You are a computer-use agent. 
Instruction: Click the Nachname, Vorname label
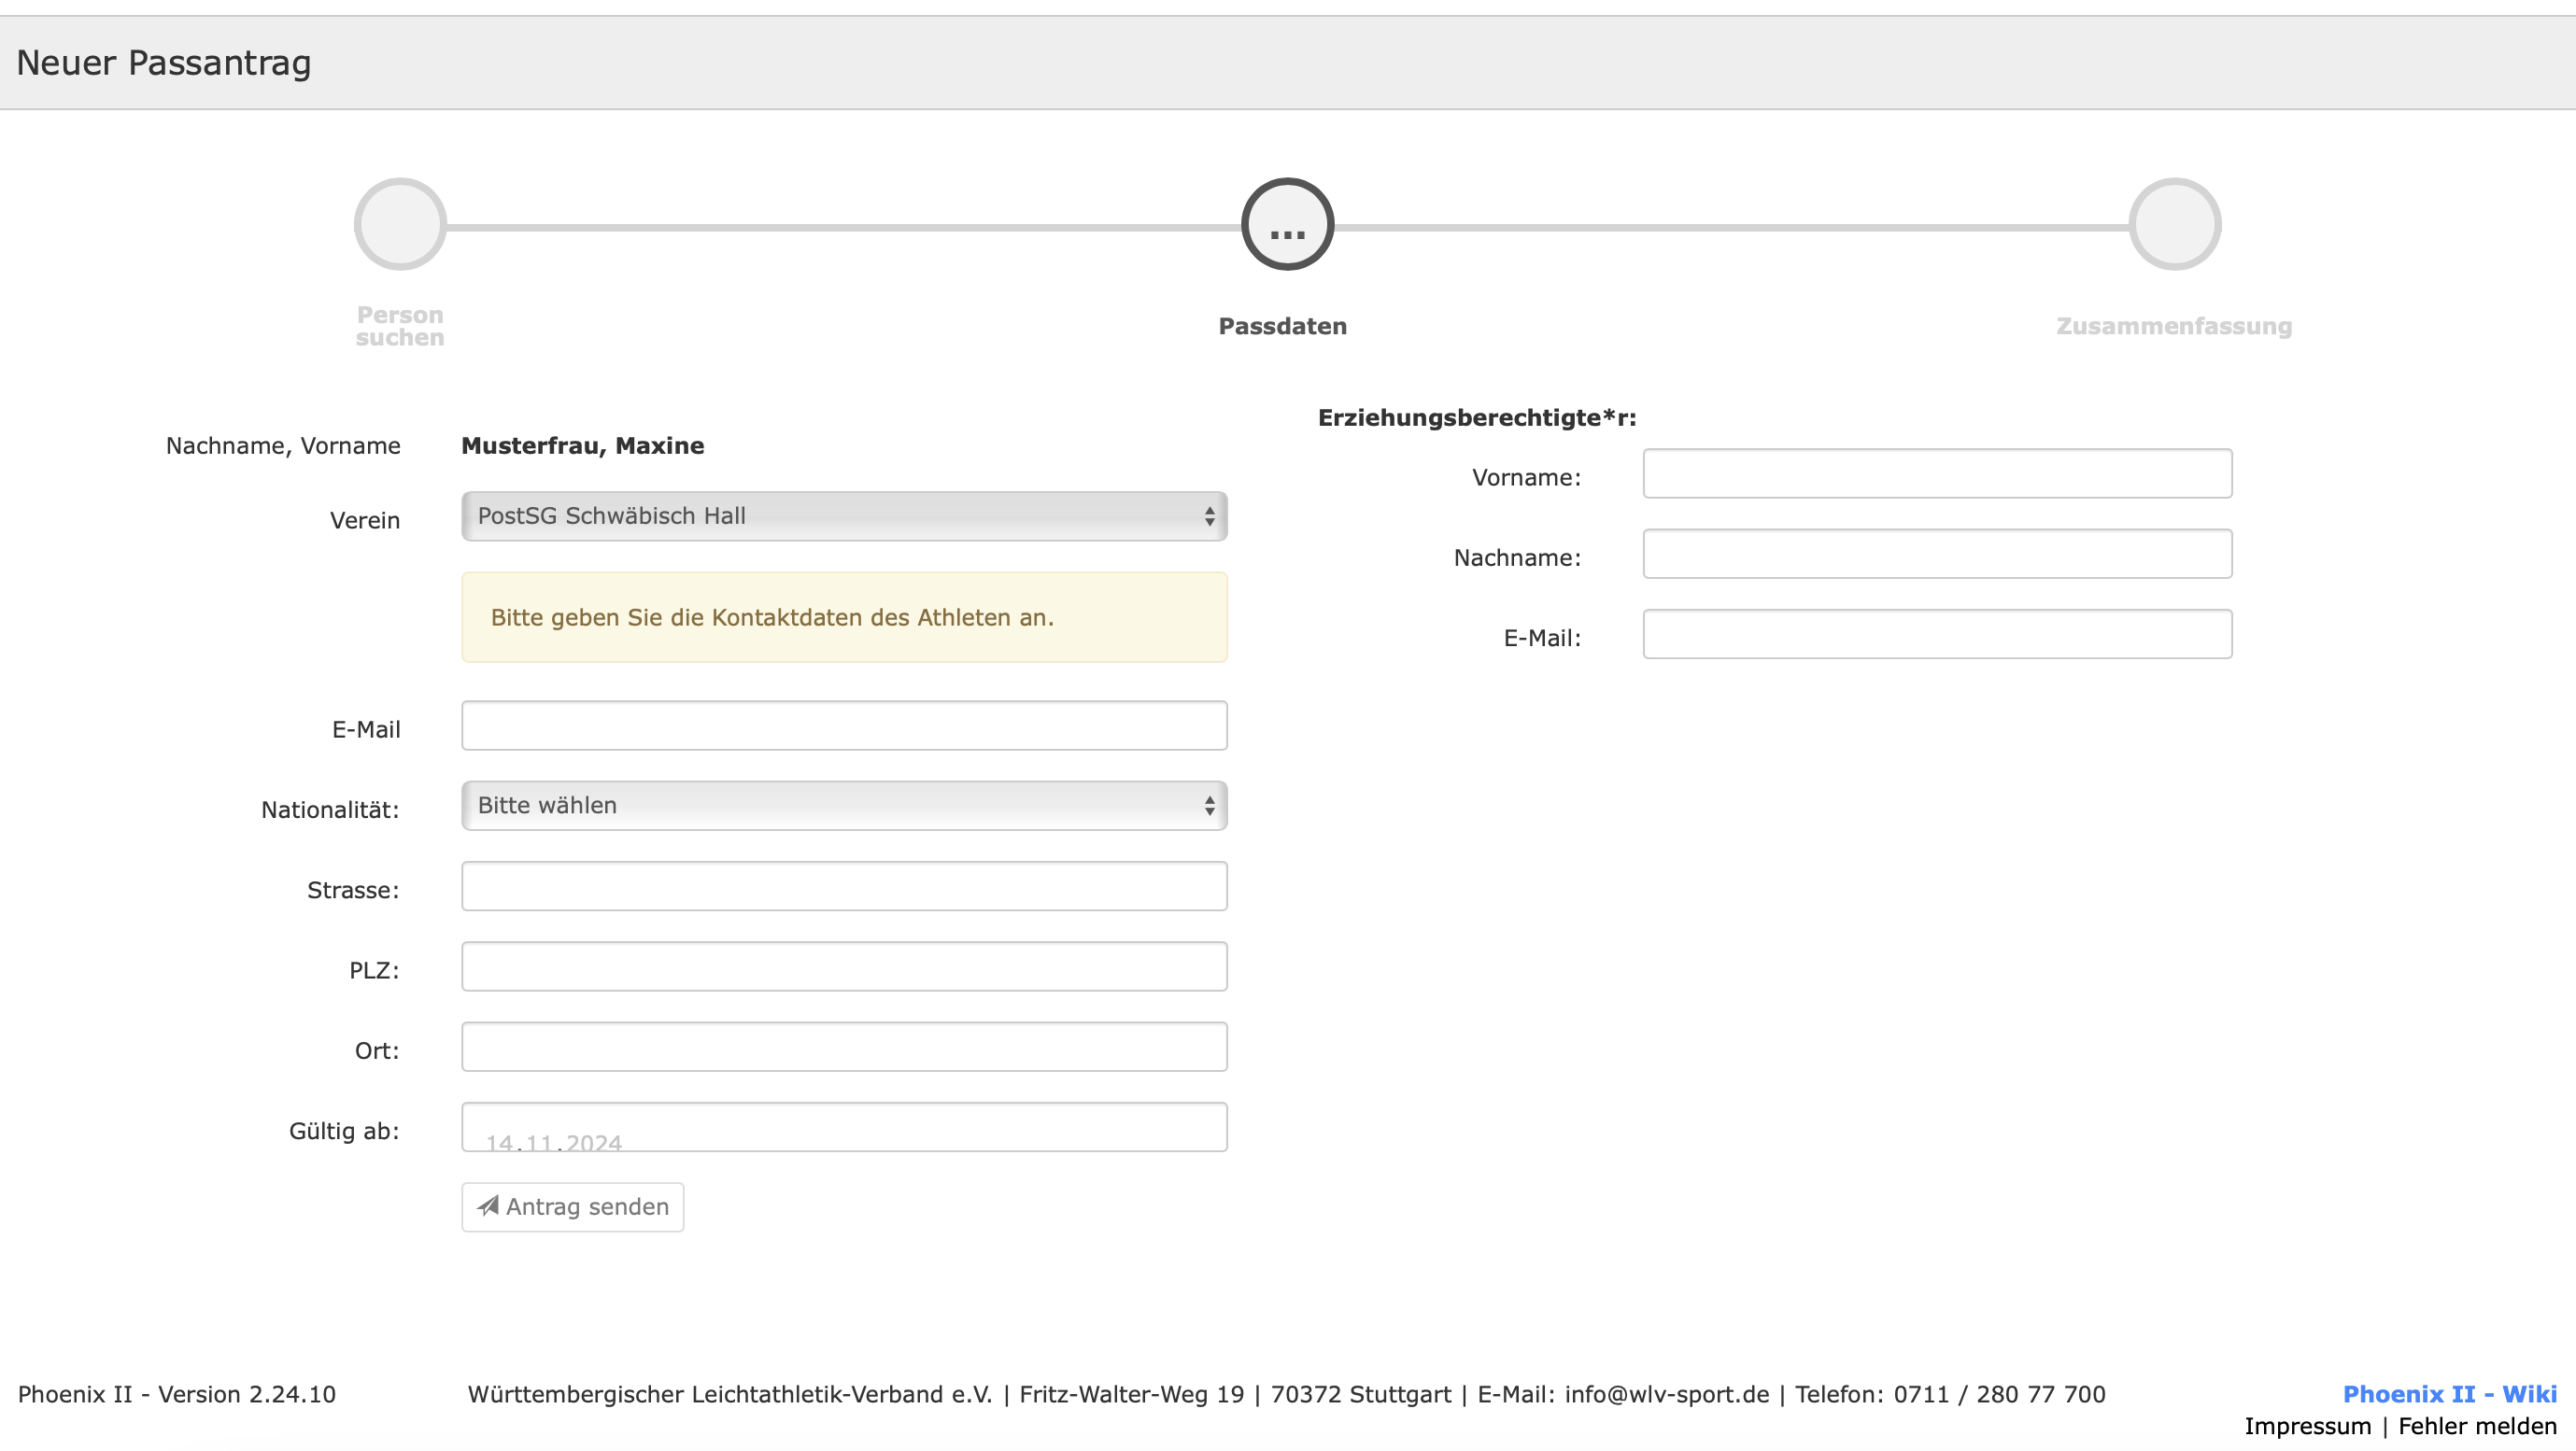click(x=283, y=446)
